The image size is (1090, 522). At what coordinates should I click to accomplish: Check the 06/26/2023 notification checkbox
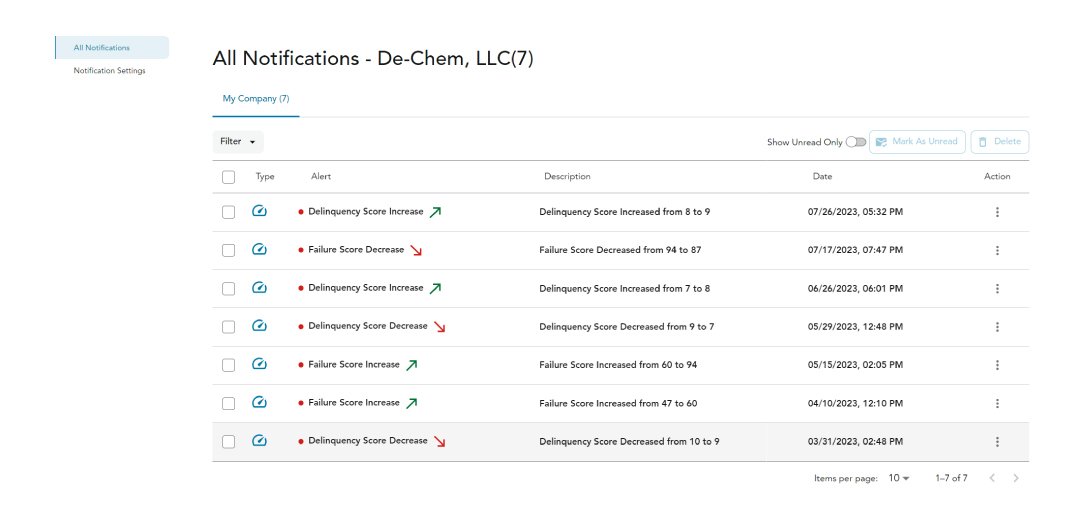click(x=229, y=288)
